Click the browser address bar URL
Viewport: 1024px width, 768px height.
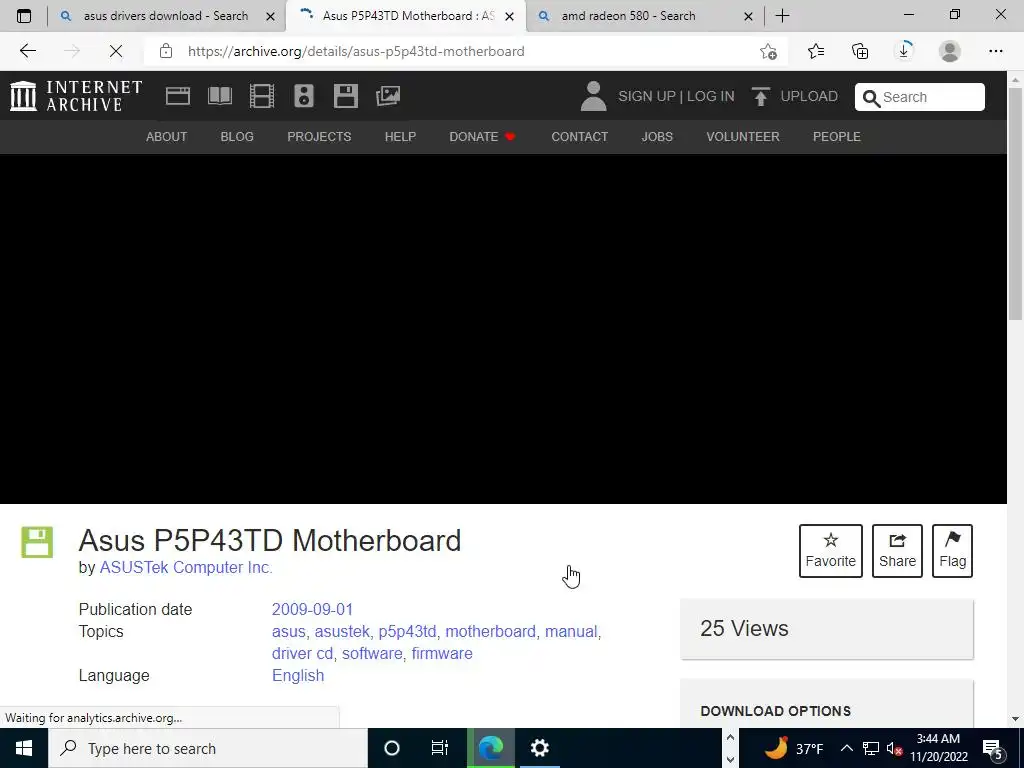click(356, 51)
